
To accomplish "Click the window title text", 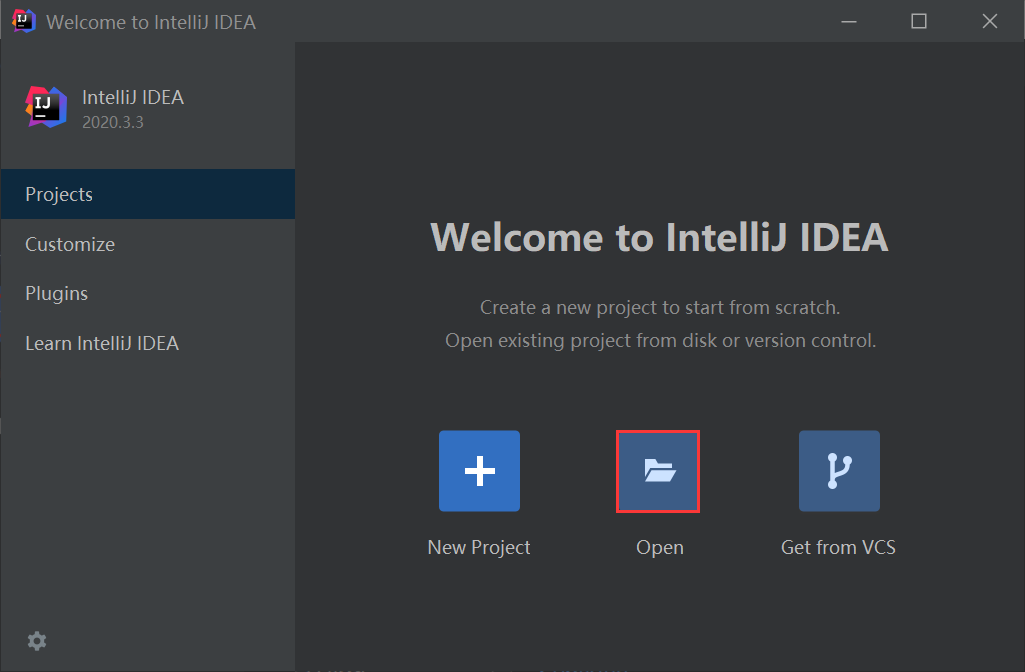I will pos(151,21).
